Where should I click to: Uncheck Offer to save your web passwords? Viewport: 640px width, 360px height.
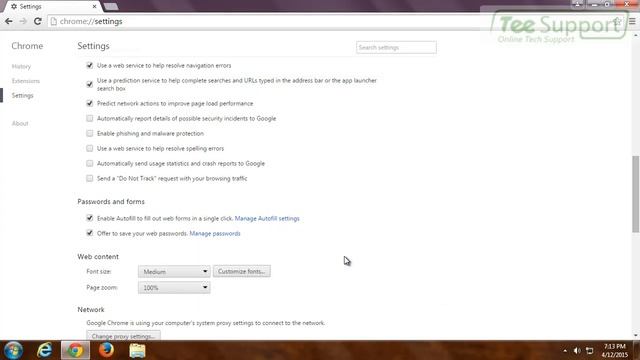[x=89, y=233]
